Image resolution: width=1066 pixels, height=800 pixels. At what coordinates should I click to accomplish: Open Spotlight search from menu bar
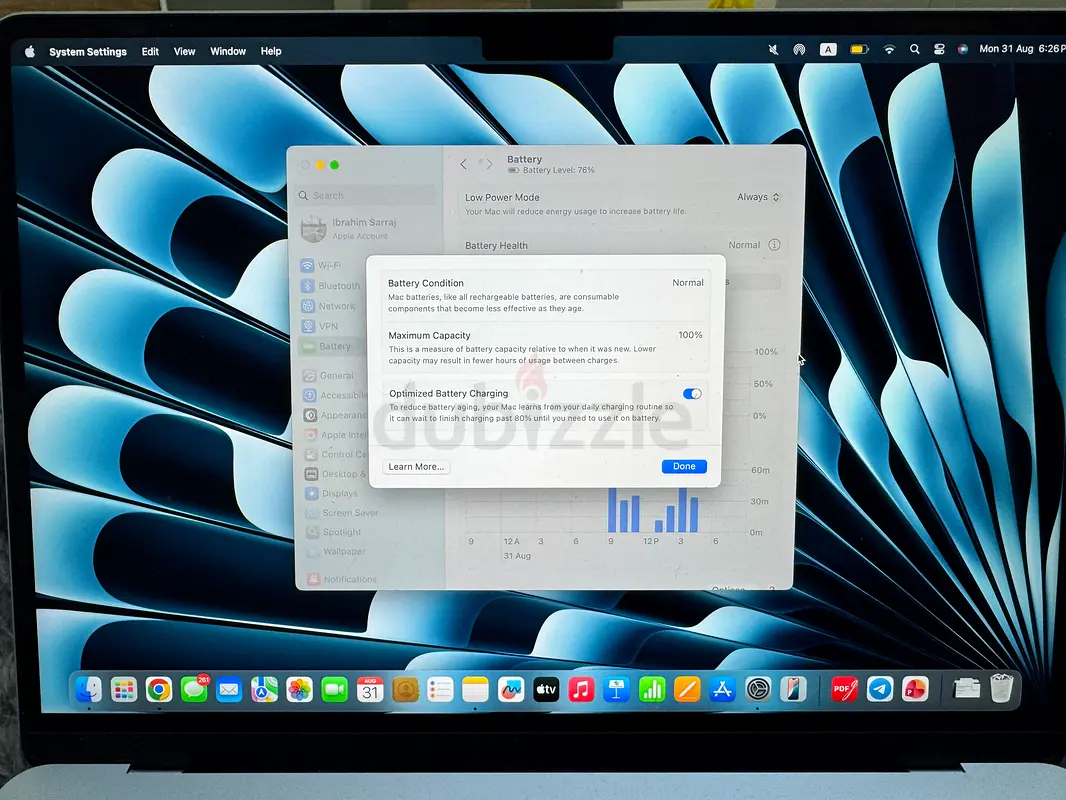click(915, 49)
